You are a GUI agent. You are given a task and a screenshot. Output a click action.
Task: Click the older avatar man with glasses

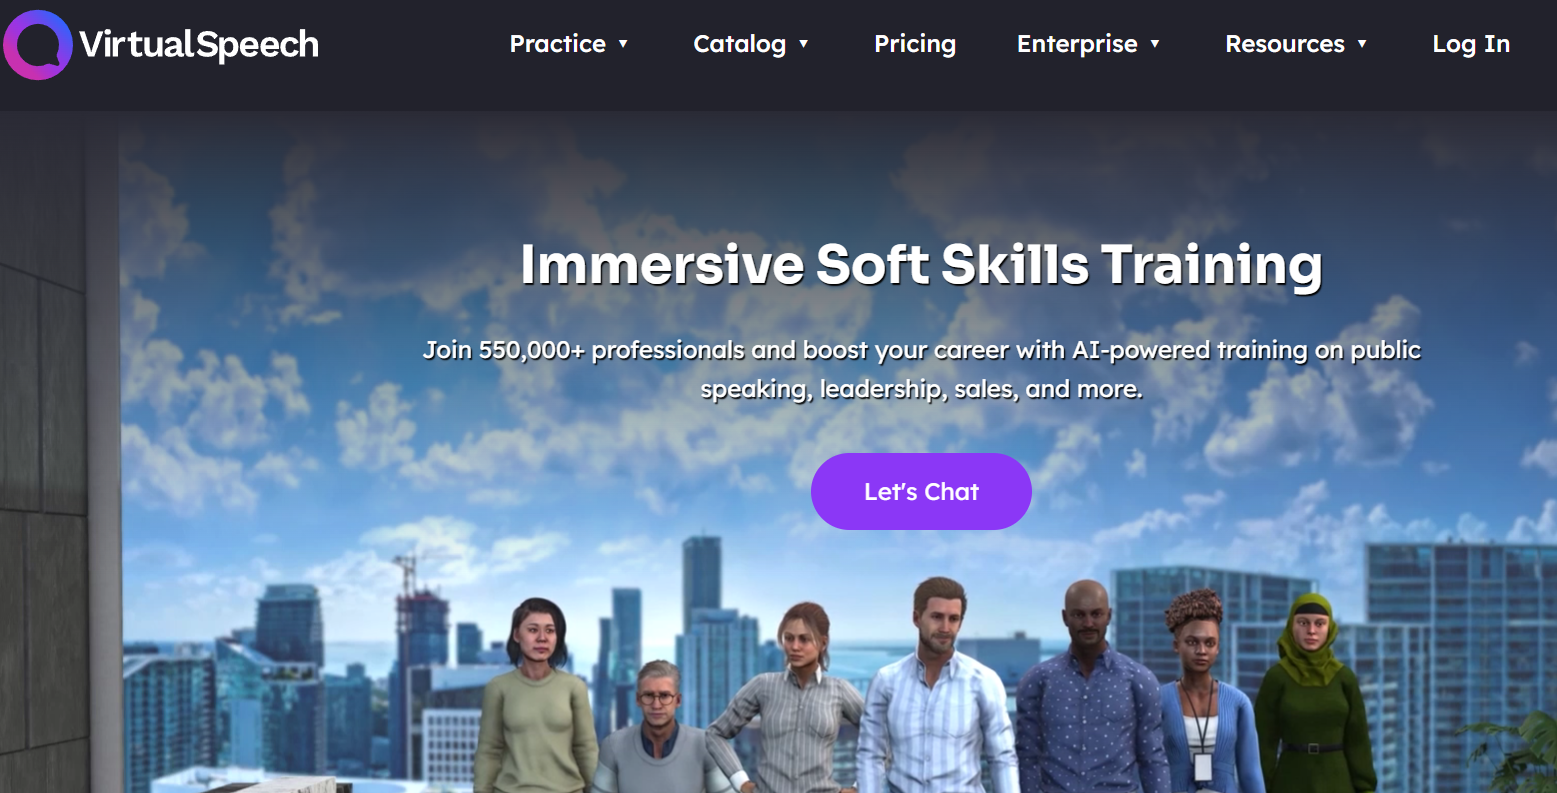pyautogui.click(x=658, y=727)
